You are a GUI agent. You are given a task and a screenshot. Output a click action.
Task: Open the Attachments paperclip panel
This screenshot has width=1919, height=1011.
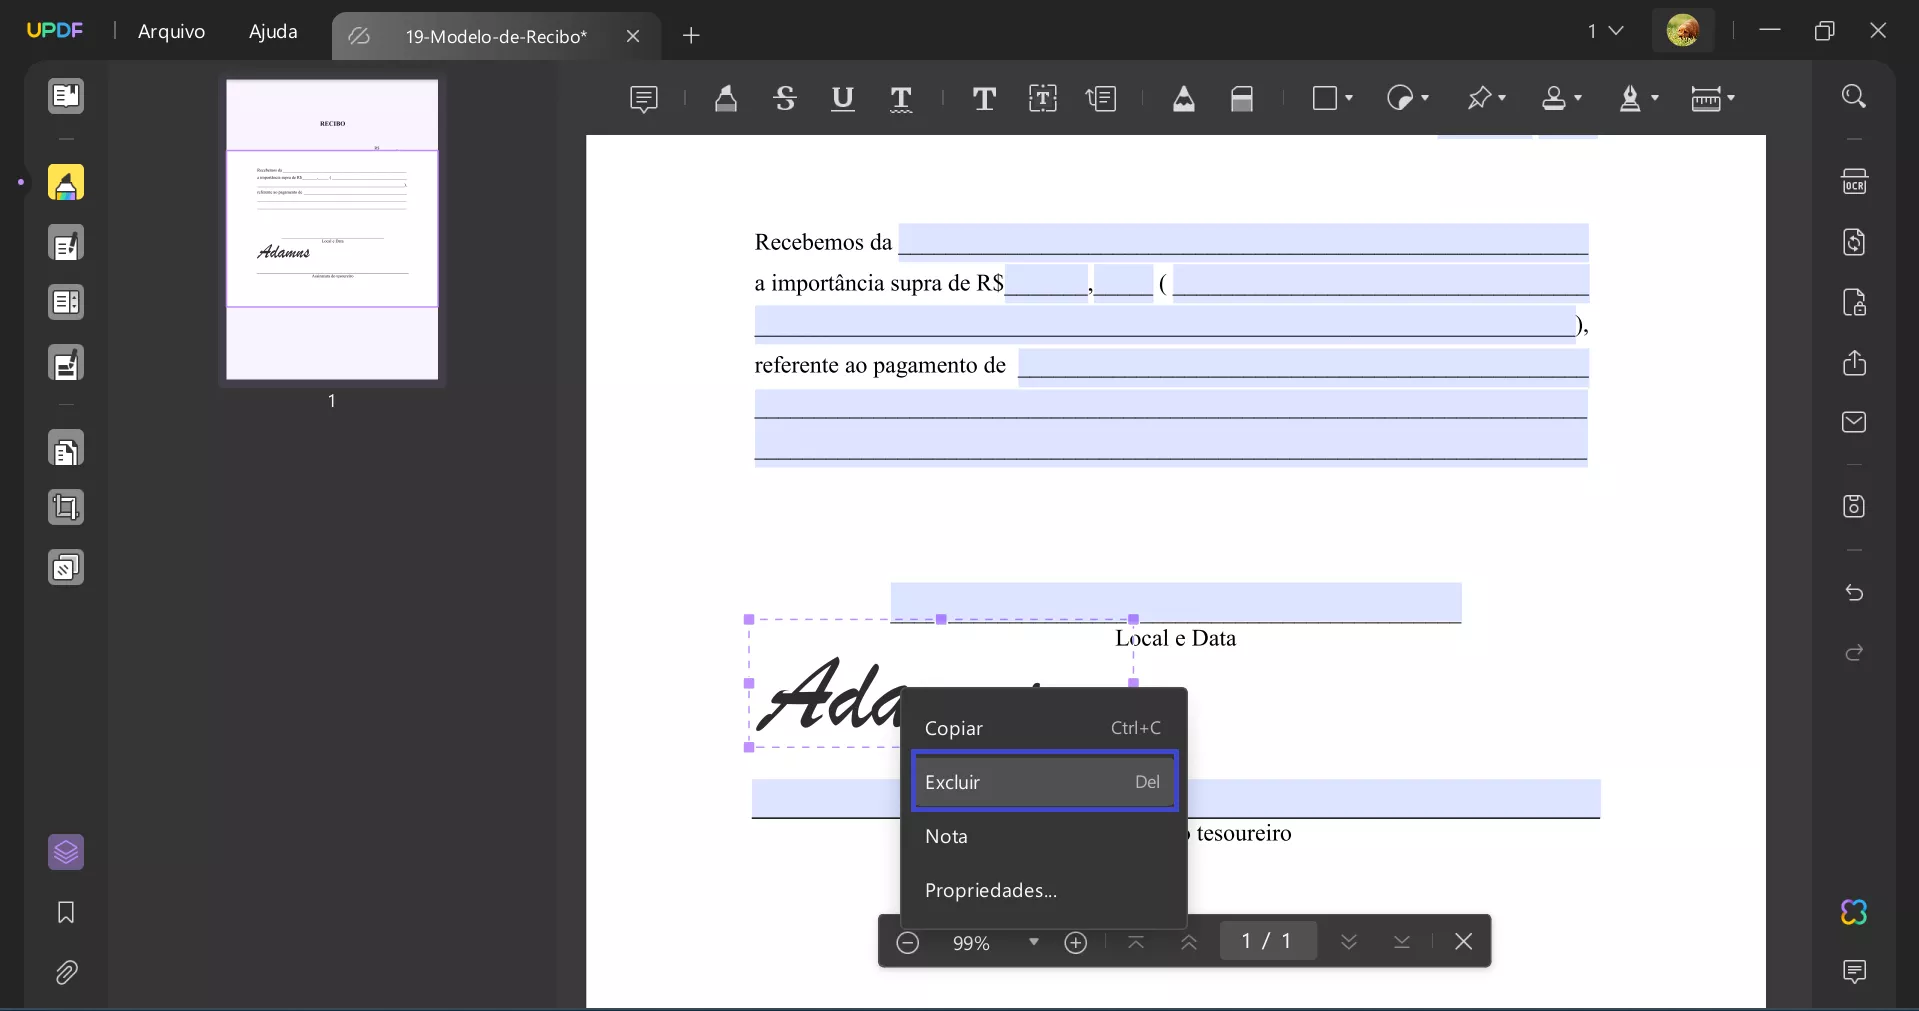(66, 972)
